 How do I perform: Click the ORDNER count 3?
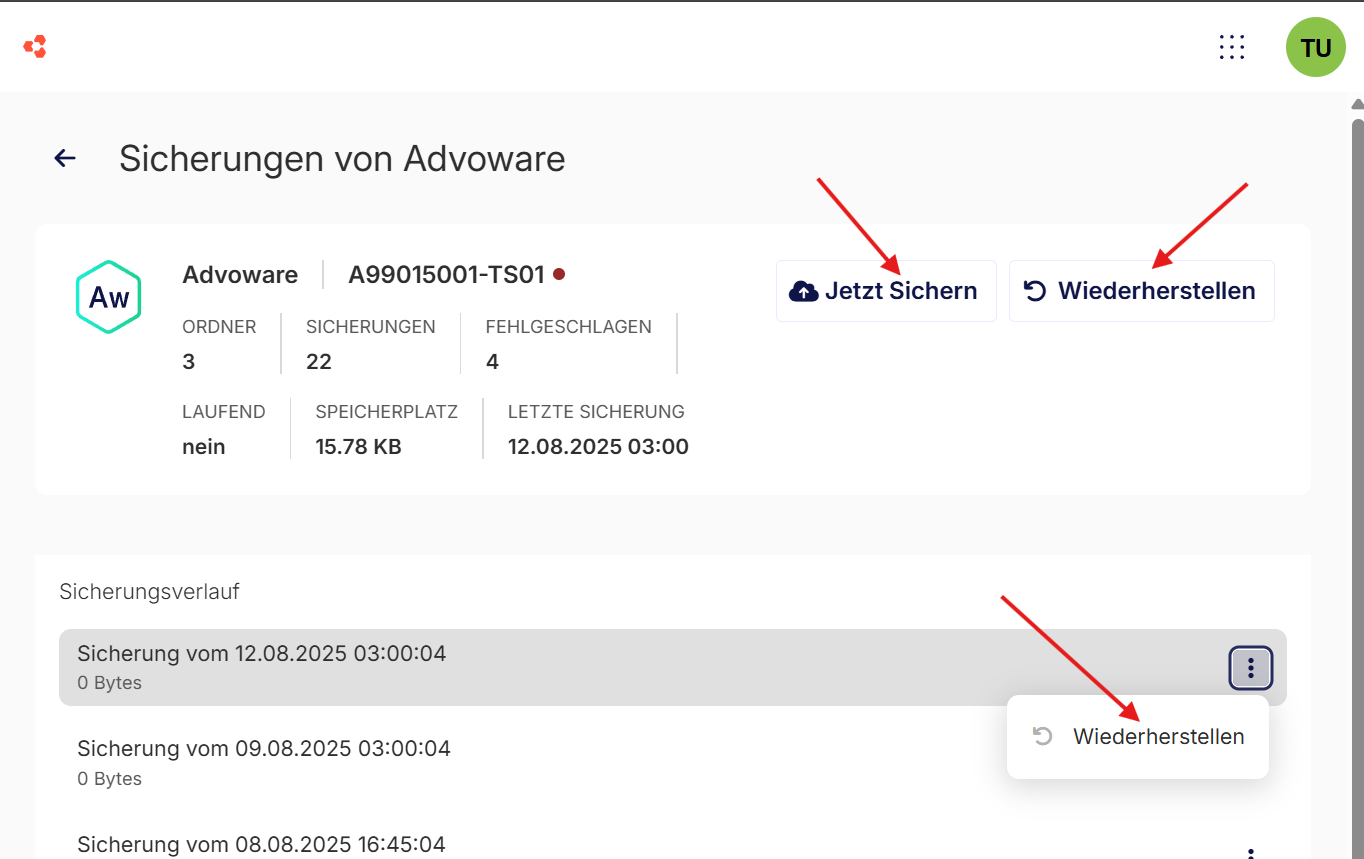click(x=189, y=362)
